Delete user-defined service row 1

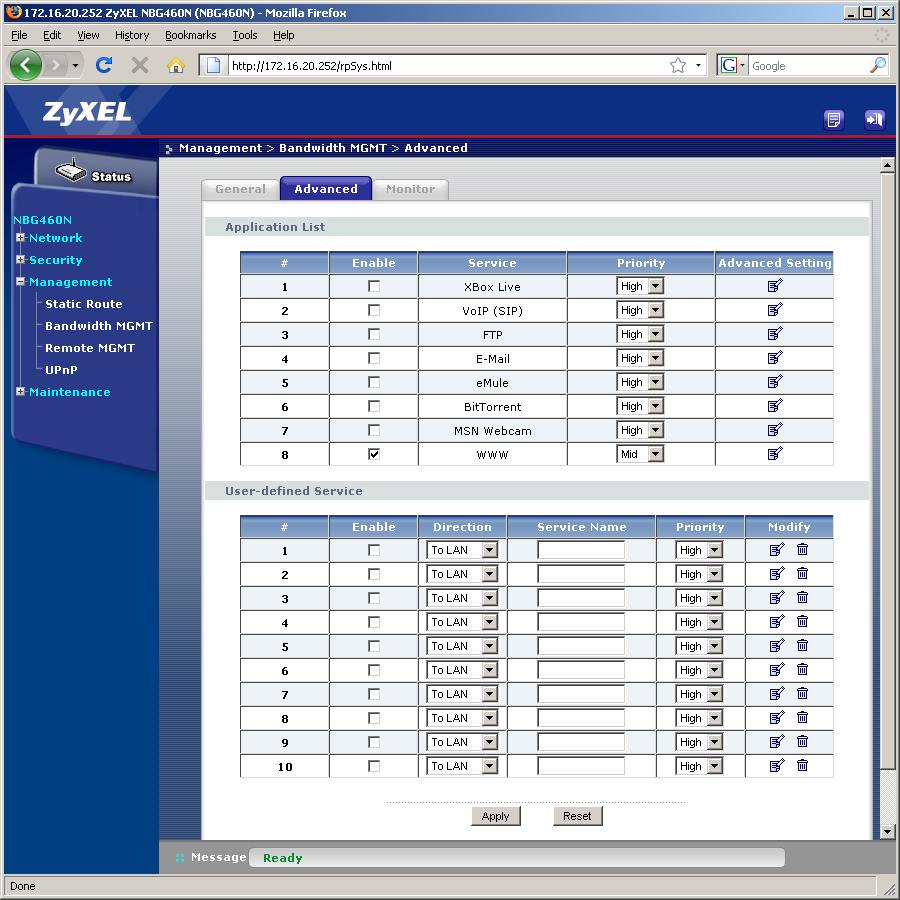tap(802, 550)
